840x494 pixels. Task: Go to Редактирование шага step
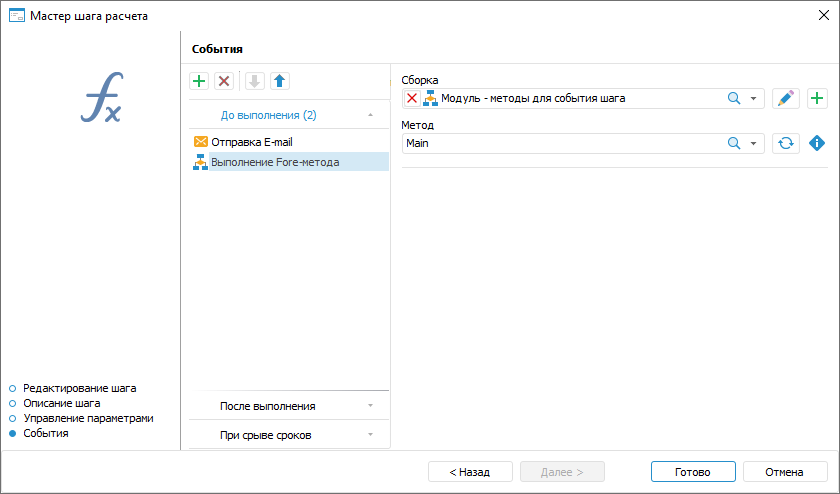click(x=79, y=387)
